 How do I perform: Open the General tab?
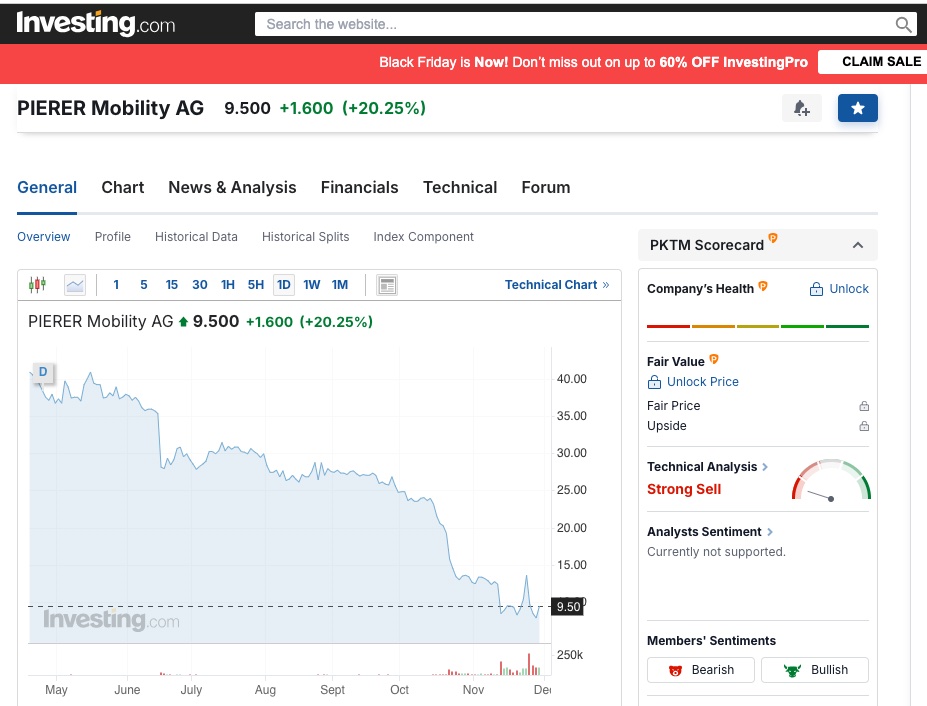click(x=47, y=187)
